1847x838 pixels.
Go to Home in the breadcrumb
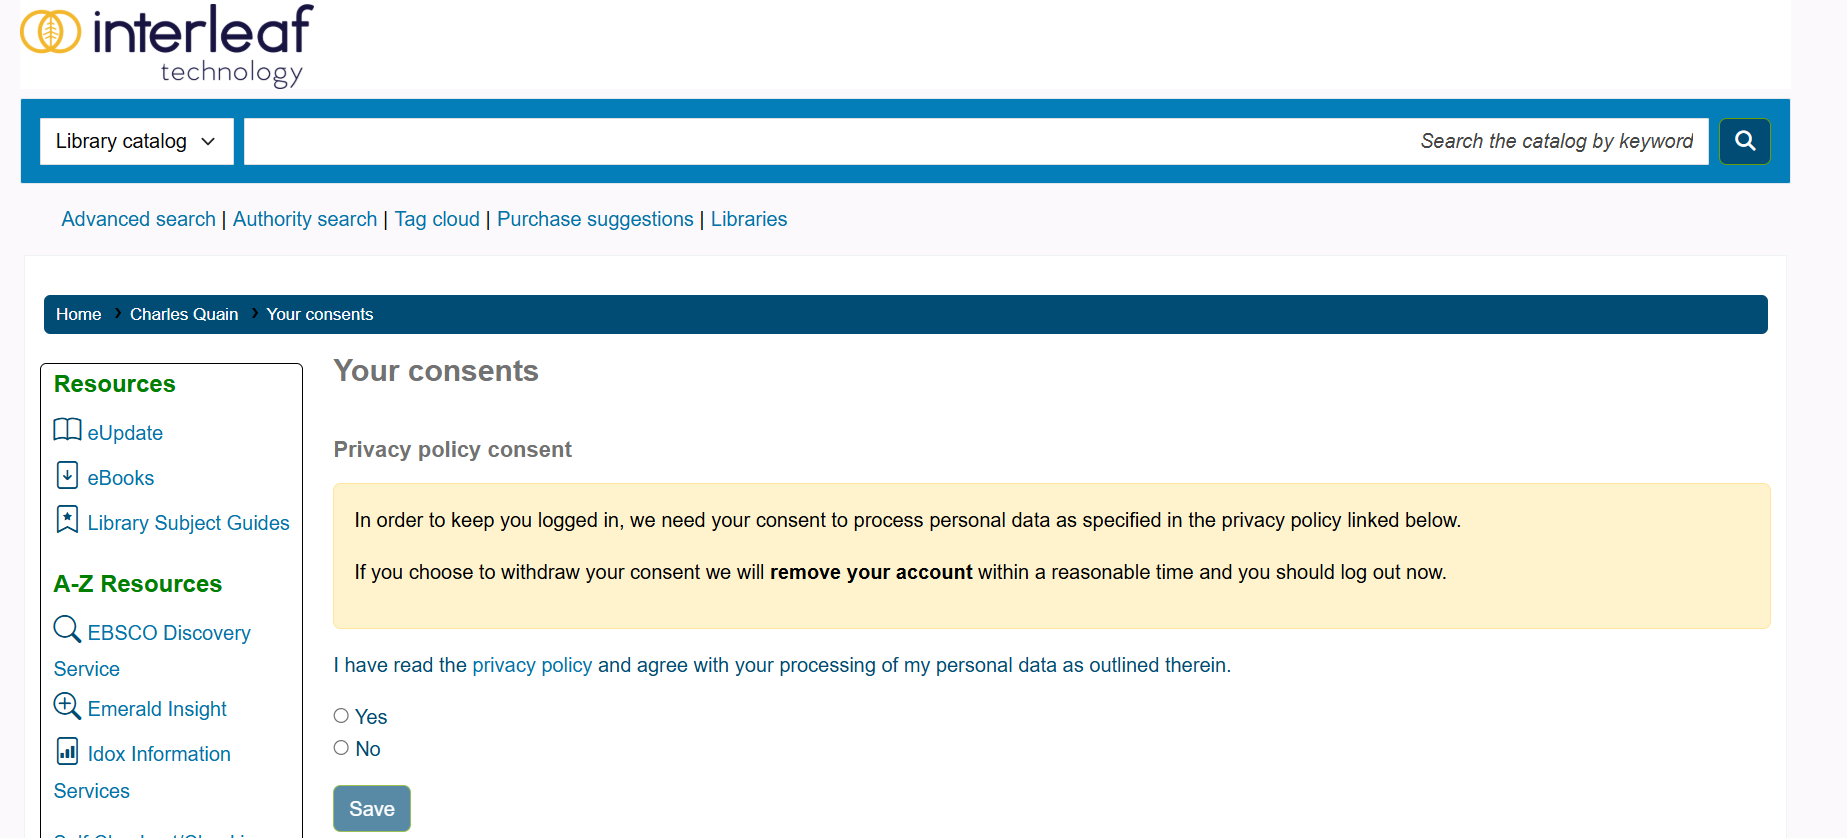78,314
